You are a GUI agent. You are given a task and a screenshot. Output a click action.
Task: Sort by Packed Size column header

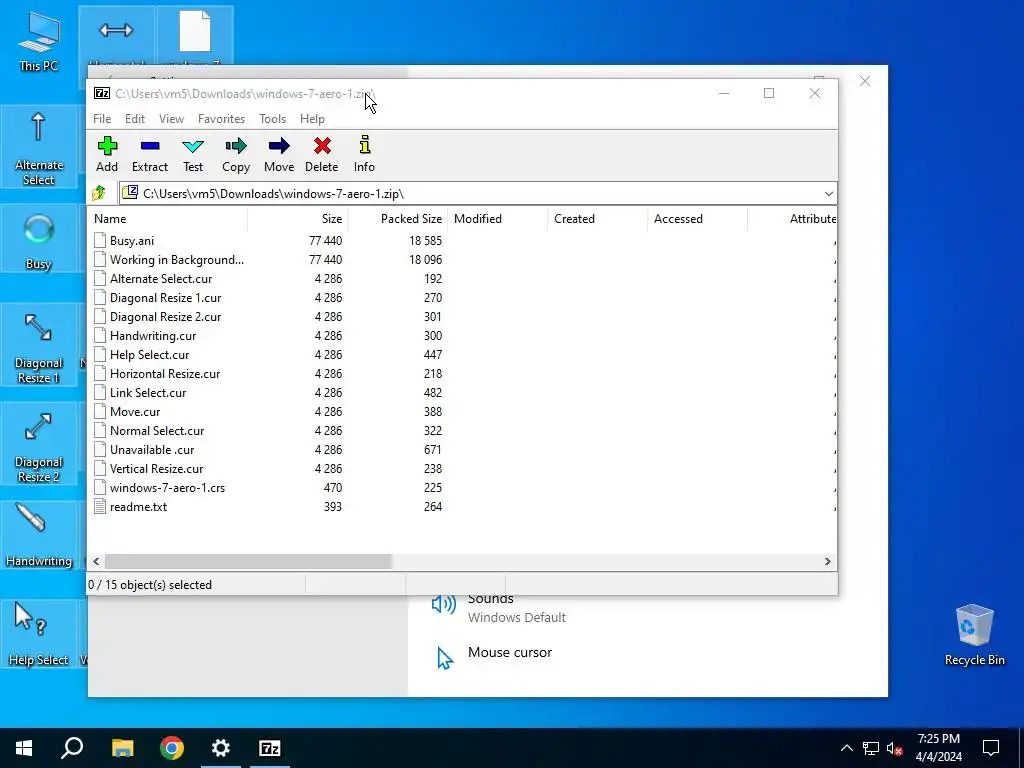click(396, 219)
